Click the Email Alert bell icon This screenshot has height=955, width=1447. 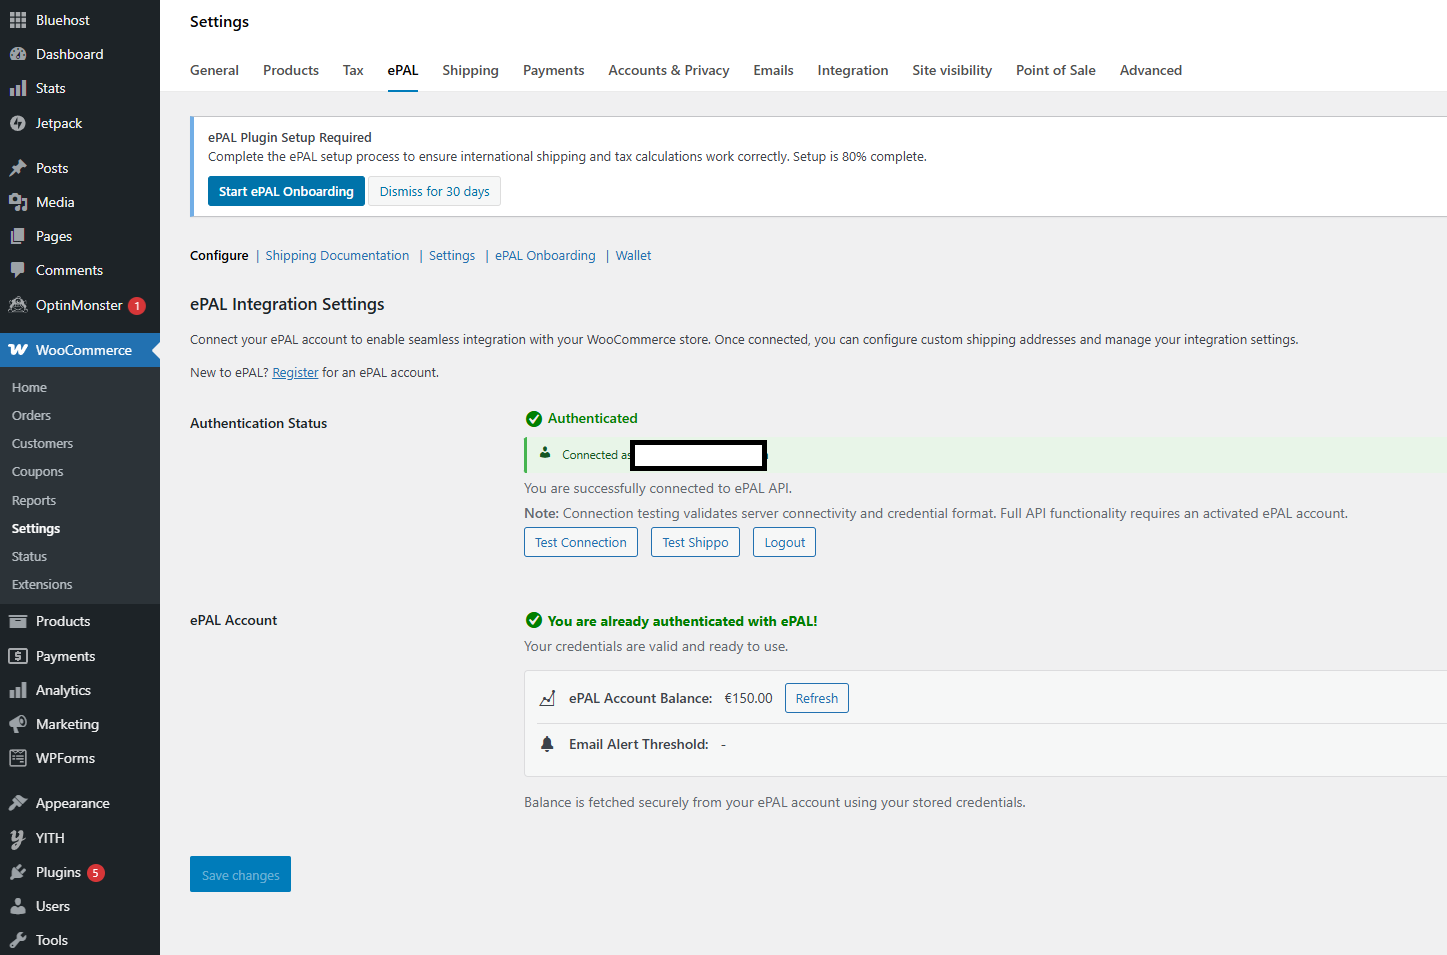[547, 744]
